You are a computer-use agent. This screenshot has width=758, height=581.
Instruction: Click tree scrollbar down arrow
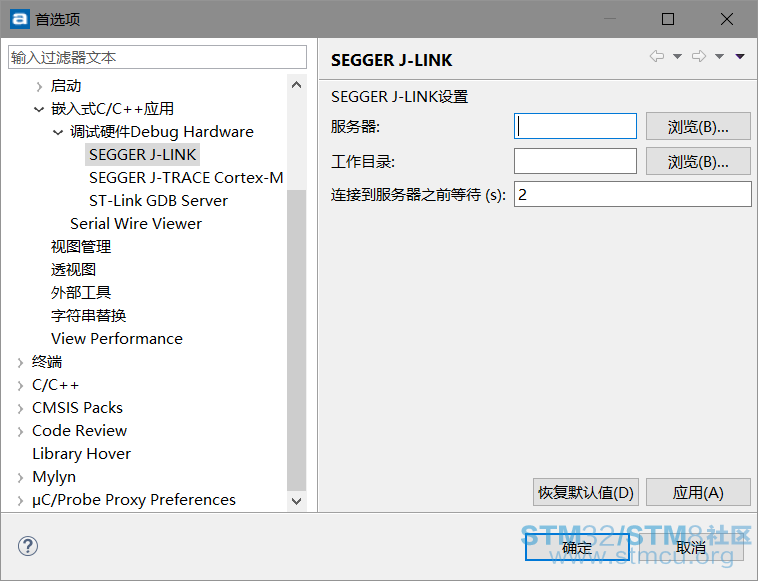coord(297,501)
